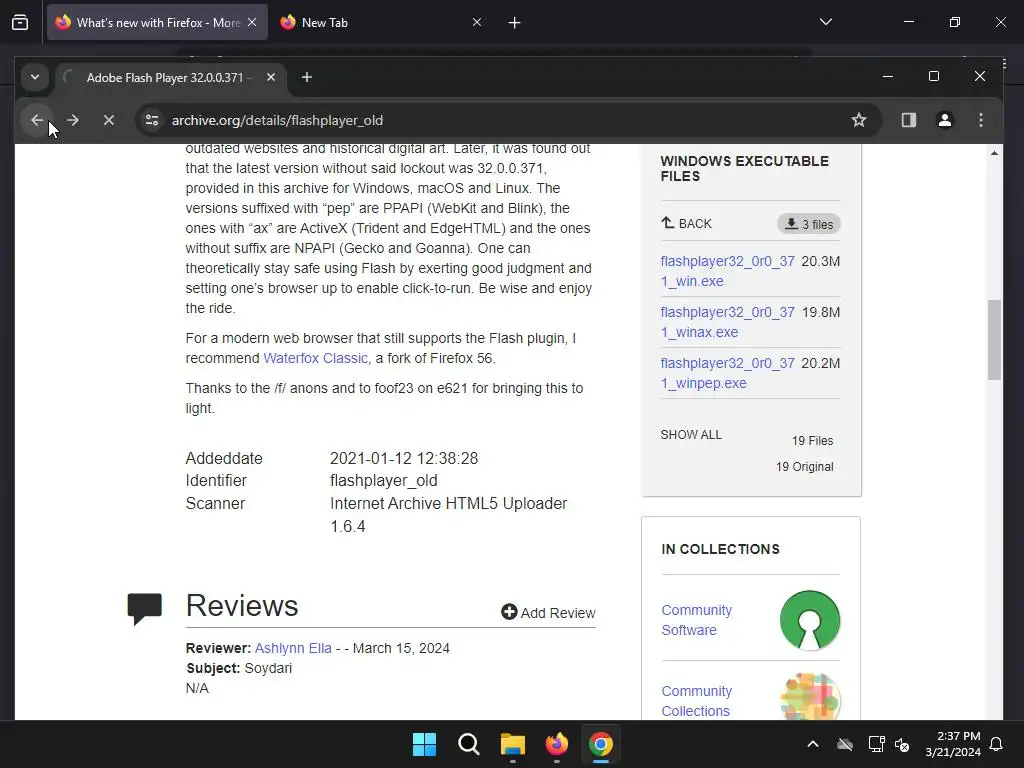Show hidden system tray icons chevron
Viewport: 1024px width, 768px height.
813,744
